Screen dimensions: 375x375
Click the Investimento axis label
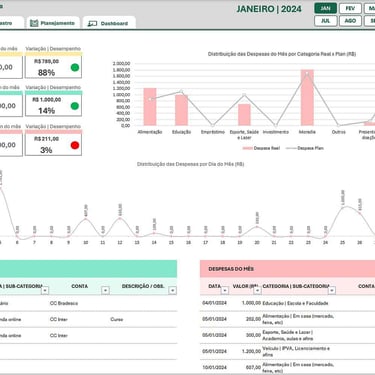(276, 132)
